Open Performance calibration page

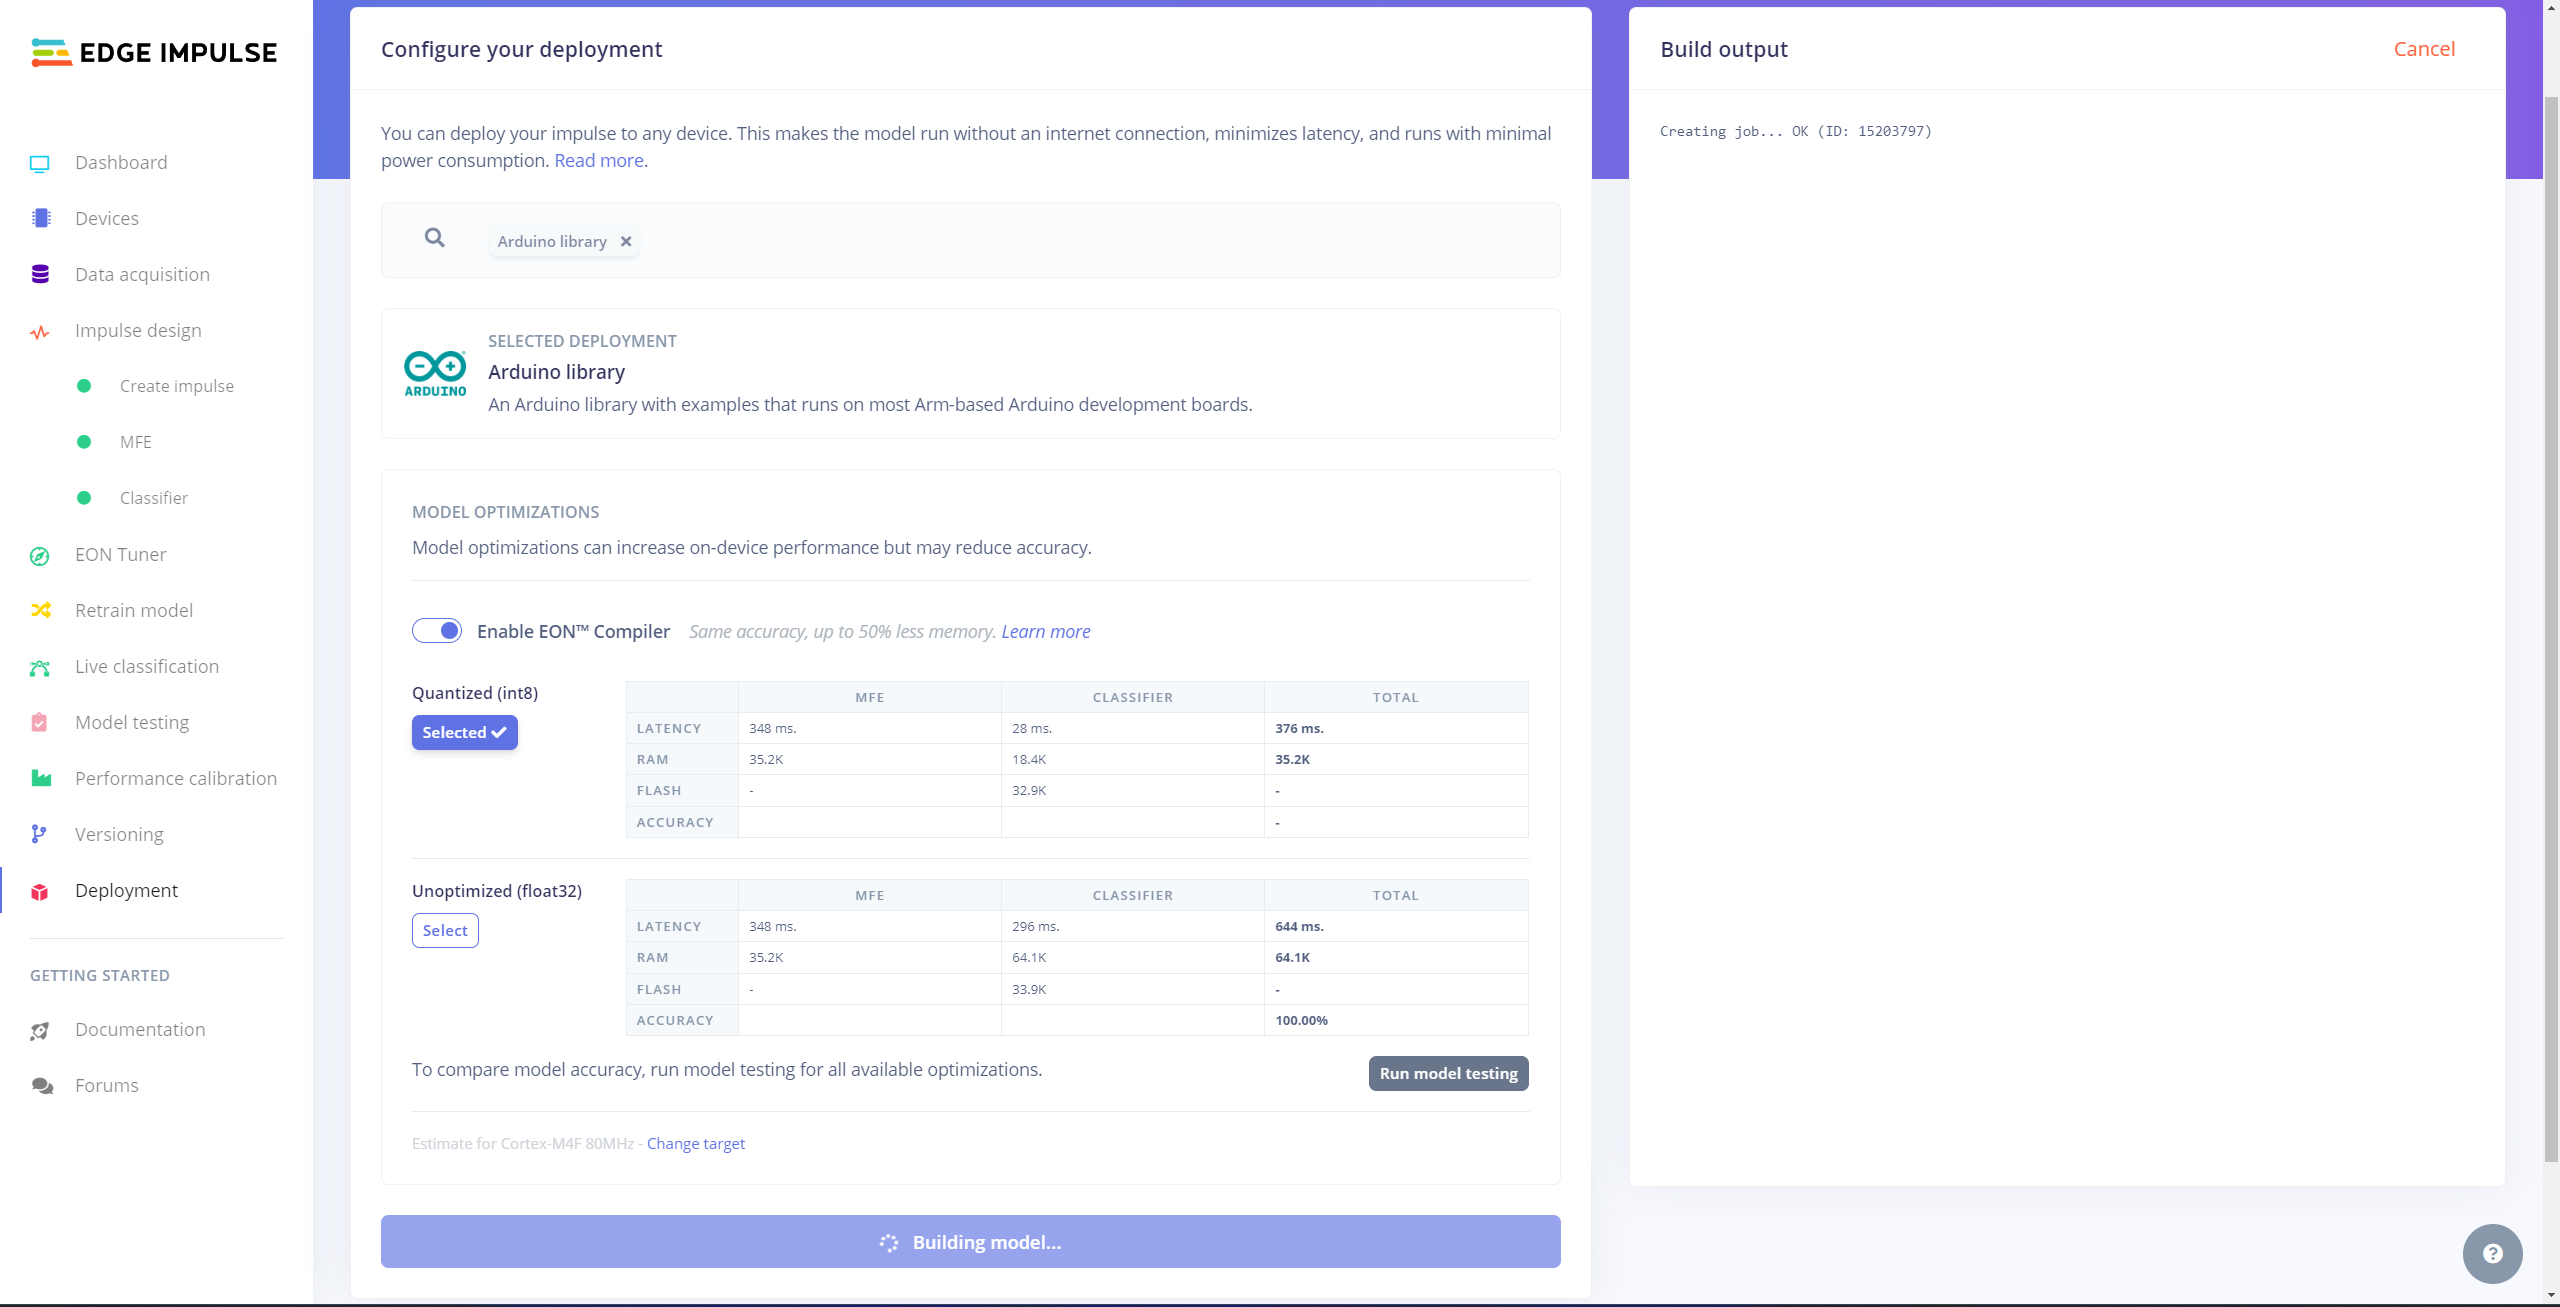coord(176,778)
